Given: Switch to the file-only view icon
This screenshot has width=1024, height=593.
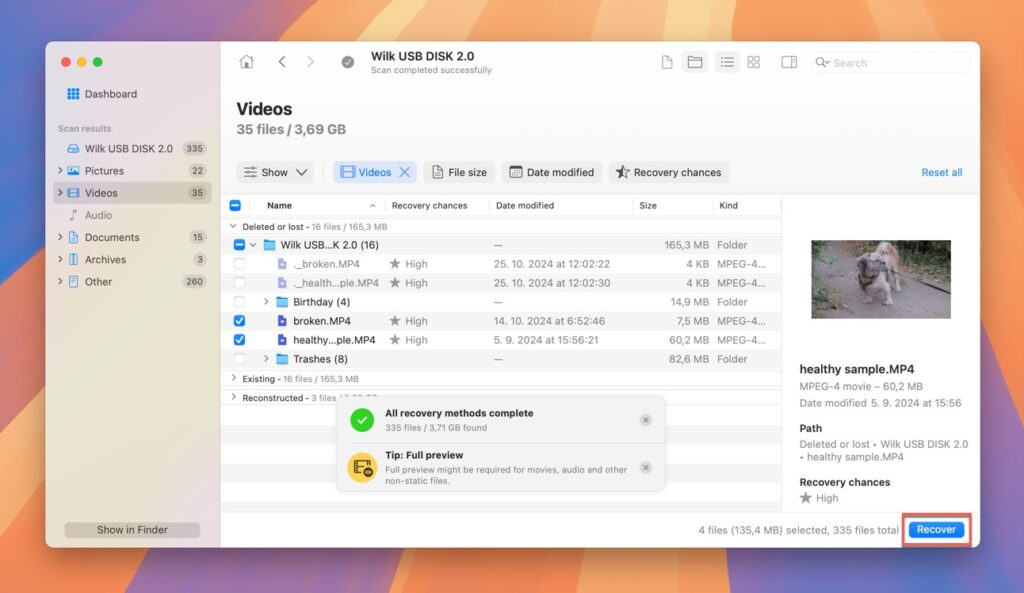Looking at the screenshot, I should coord(667,62).
